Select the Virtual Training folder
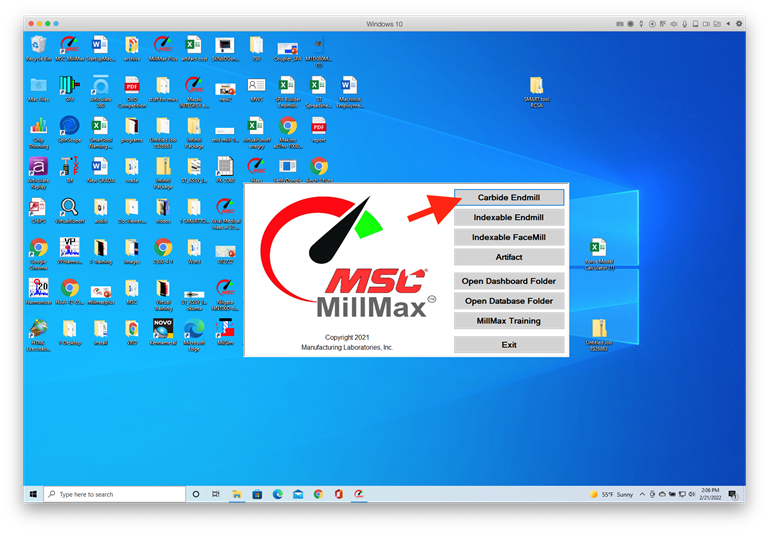The image size is (769, 533). coord(163,295)
